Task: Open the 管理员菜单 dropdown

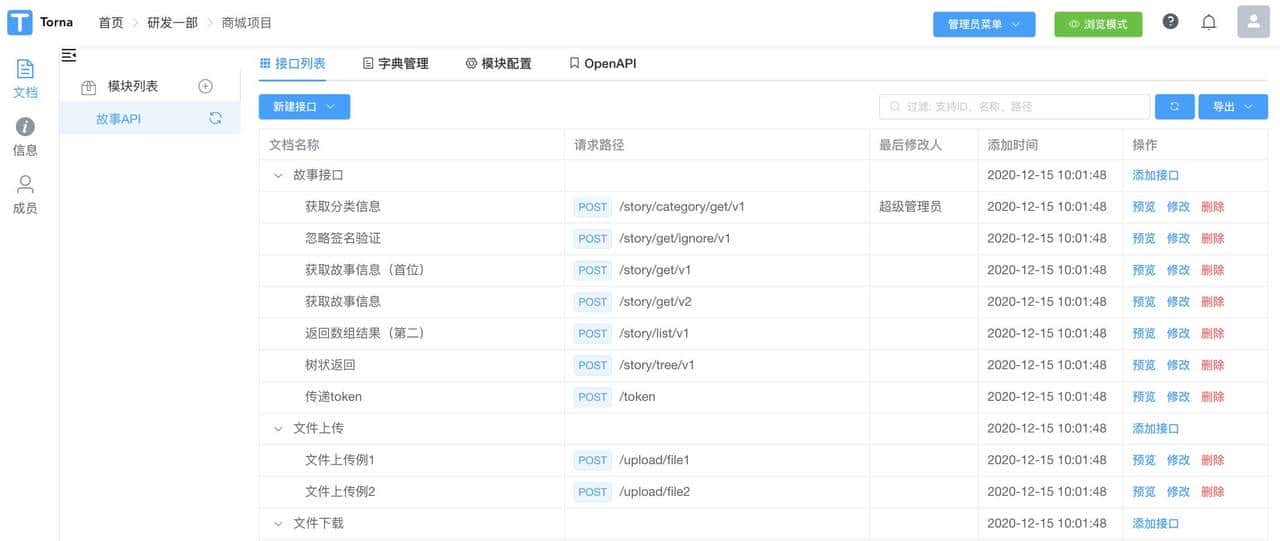Action: pos(984,24)
